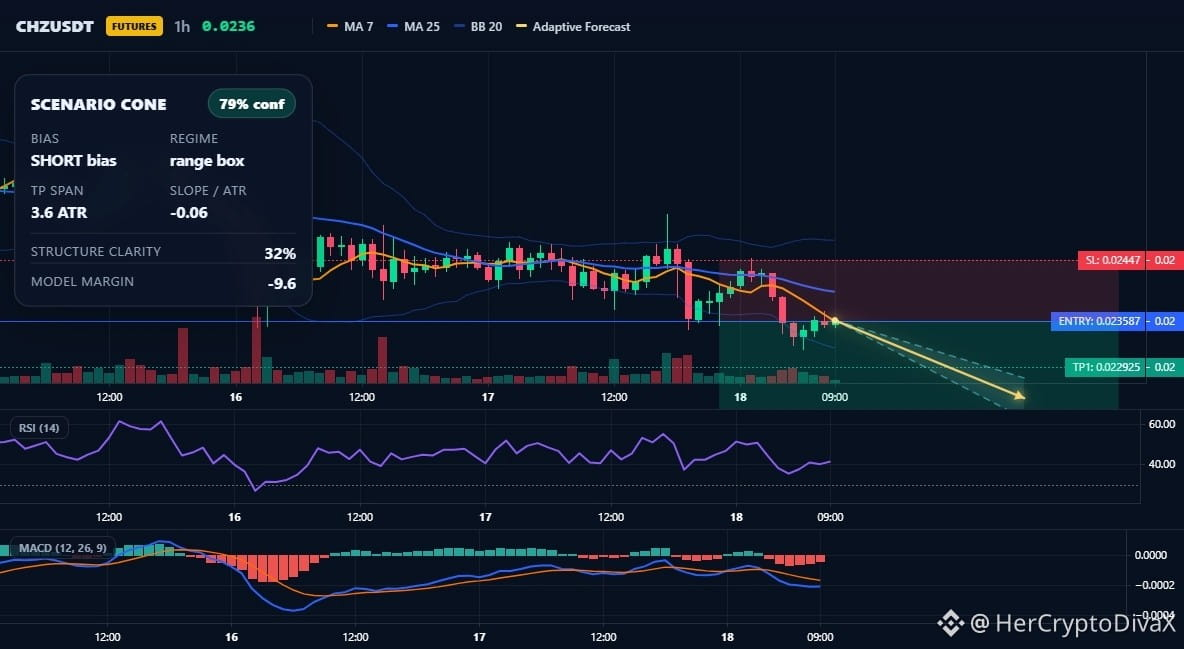Click the 32% structure clarity value
The height and width of the screenshot is (649, 1184).
point(280,253)
